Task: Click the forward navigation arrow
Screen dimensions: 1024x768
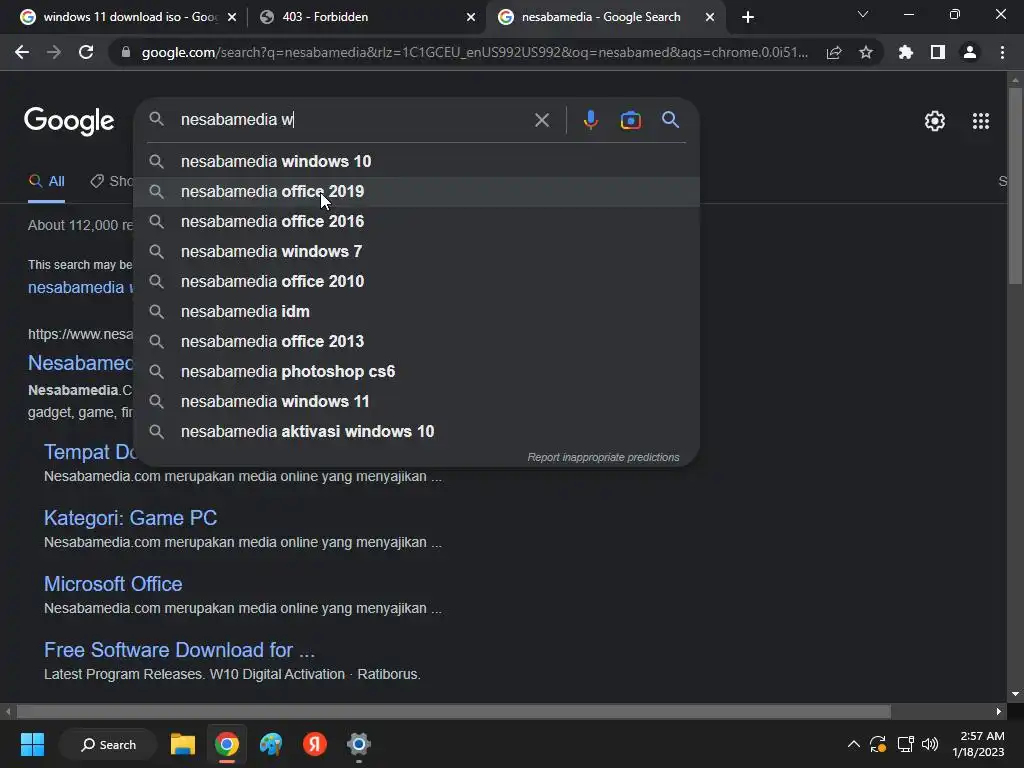Action: pos(54,52)
